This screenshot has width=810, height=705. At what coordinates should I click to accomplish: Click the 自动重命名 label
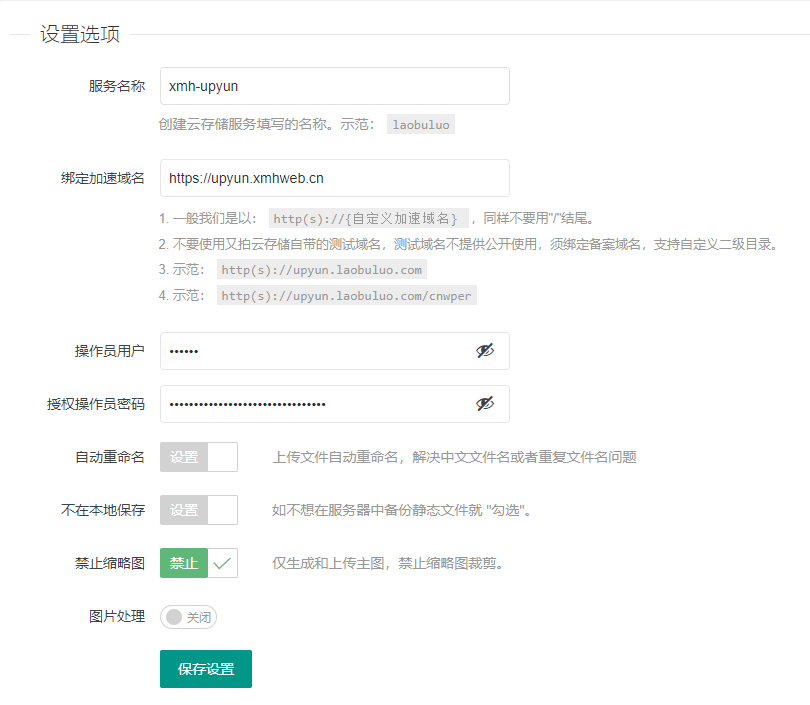tap(110, 457)
